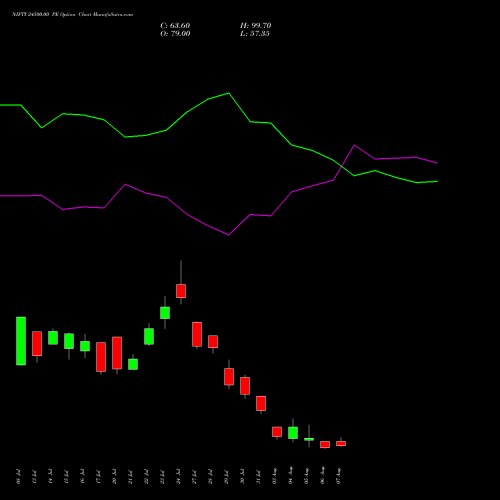
Task: Select the red candlestick for 20 Jul
Action: pyautogui.click(x=117, y=353)
